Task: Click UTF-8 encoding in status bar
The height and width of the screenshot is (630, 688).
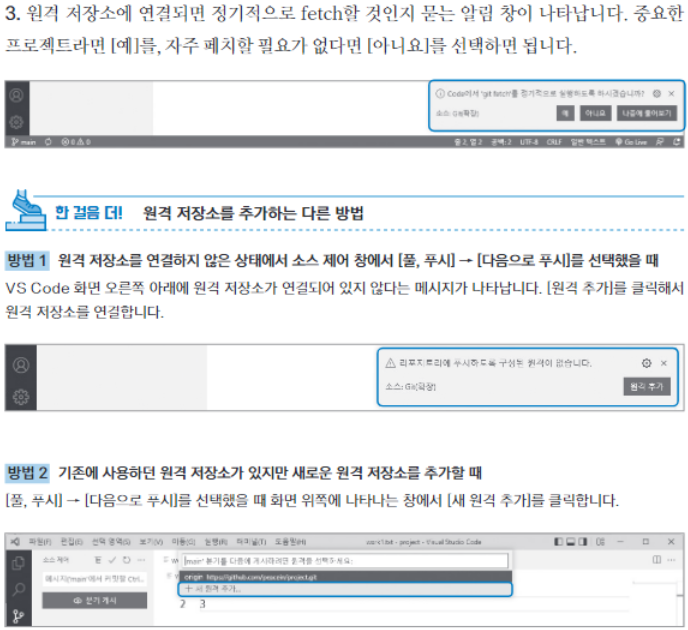Action: coord(529,142)
